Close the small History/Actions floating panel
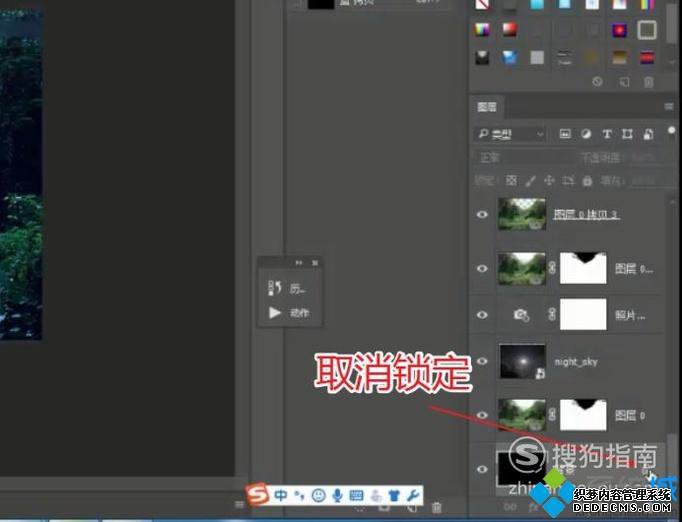 (x=315, y=263)
